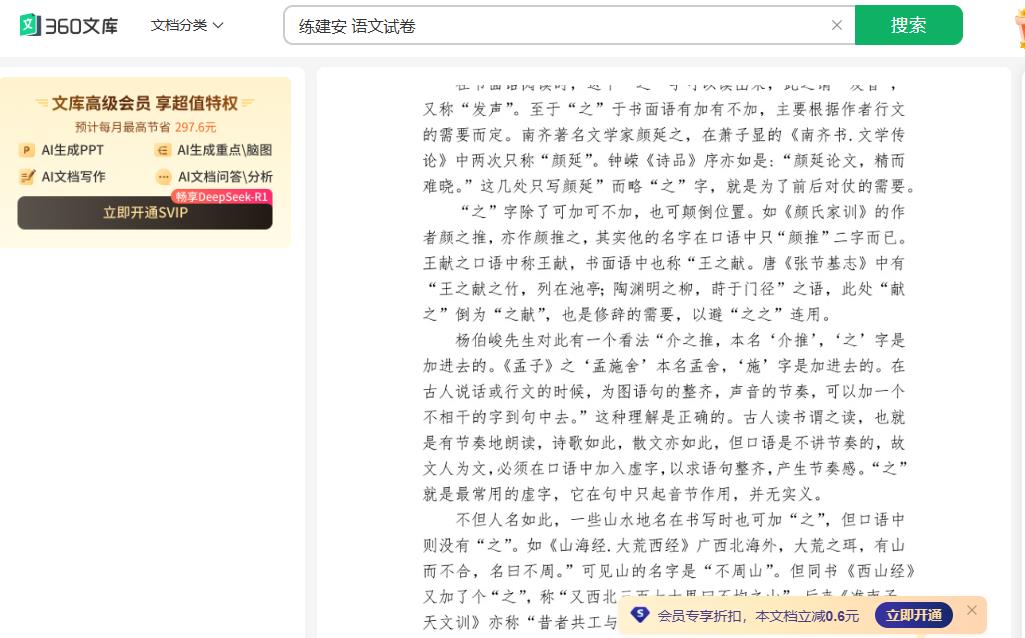Expand the 文档分类 dropdown
Viewport: 1025px width, 638px height.
(x=187, y=25)
